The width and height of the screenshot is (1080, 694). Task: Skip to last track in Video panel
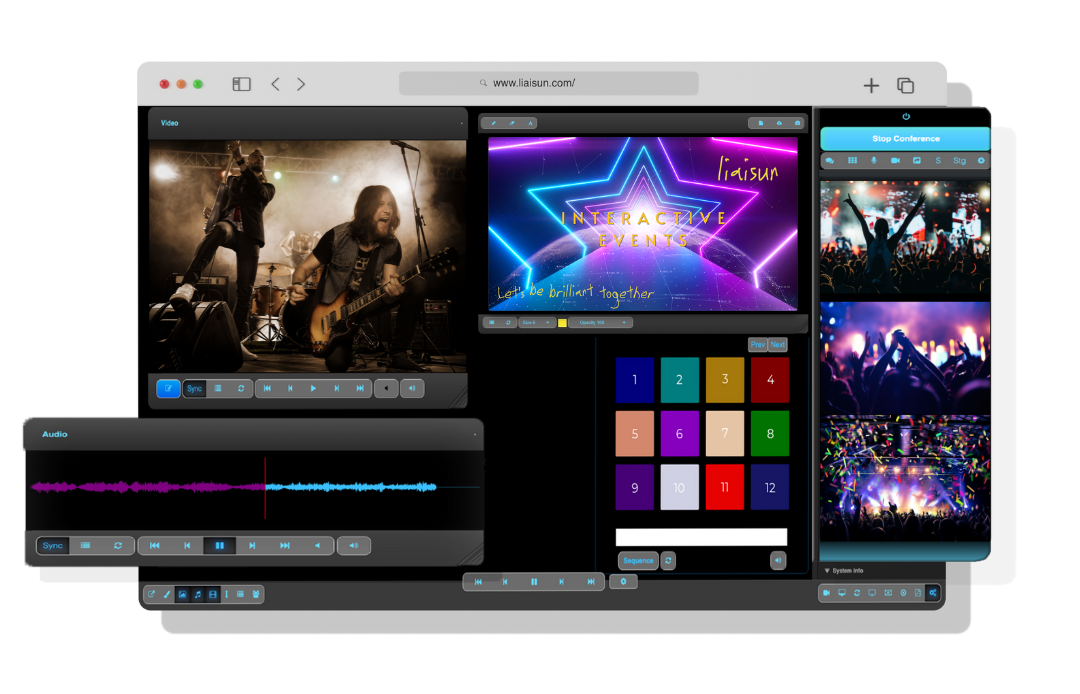click(x=360, y=388)
